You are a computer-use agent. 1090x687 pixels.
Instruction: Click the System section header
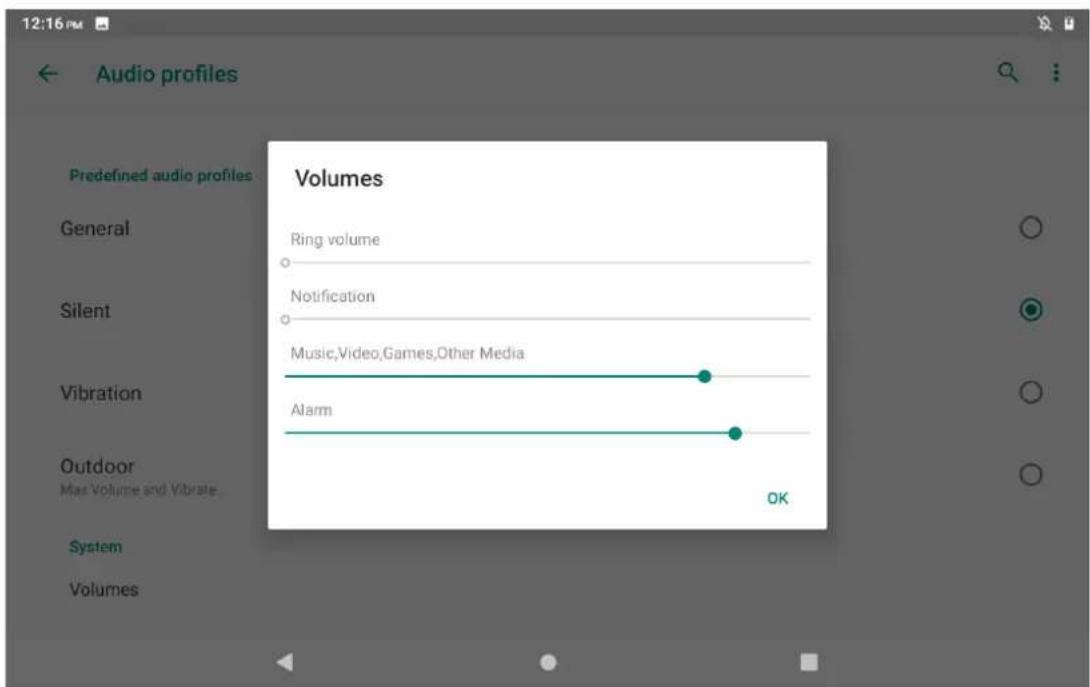(x=95, y=547)
